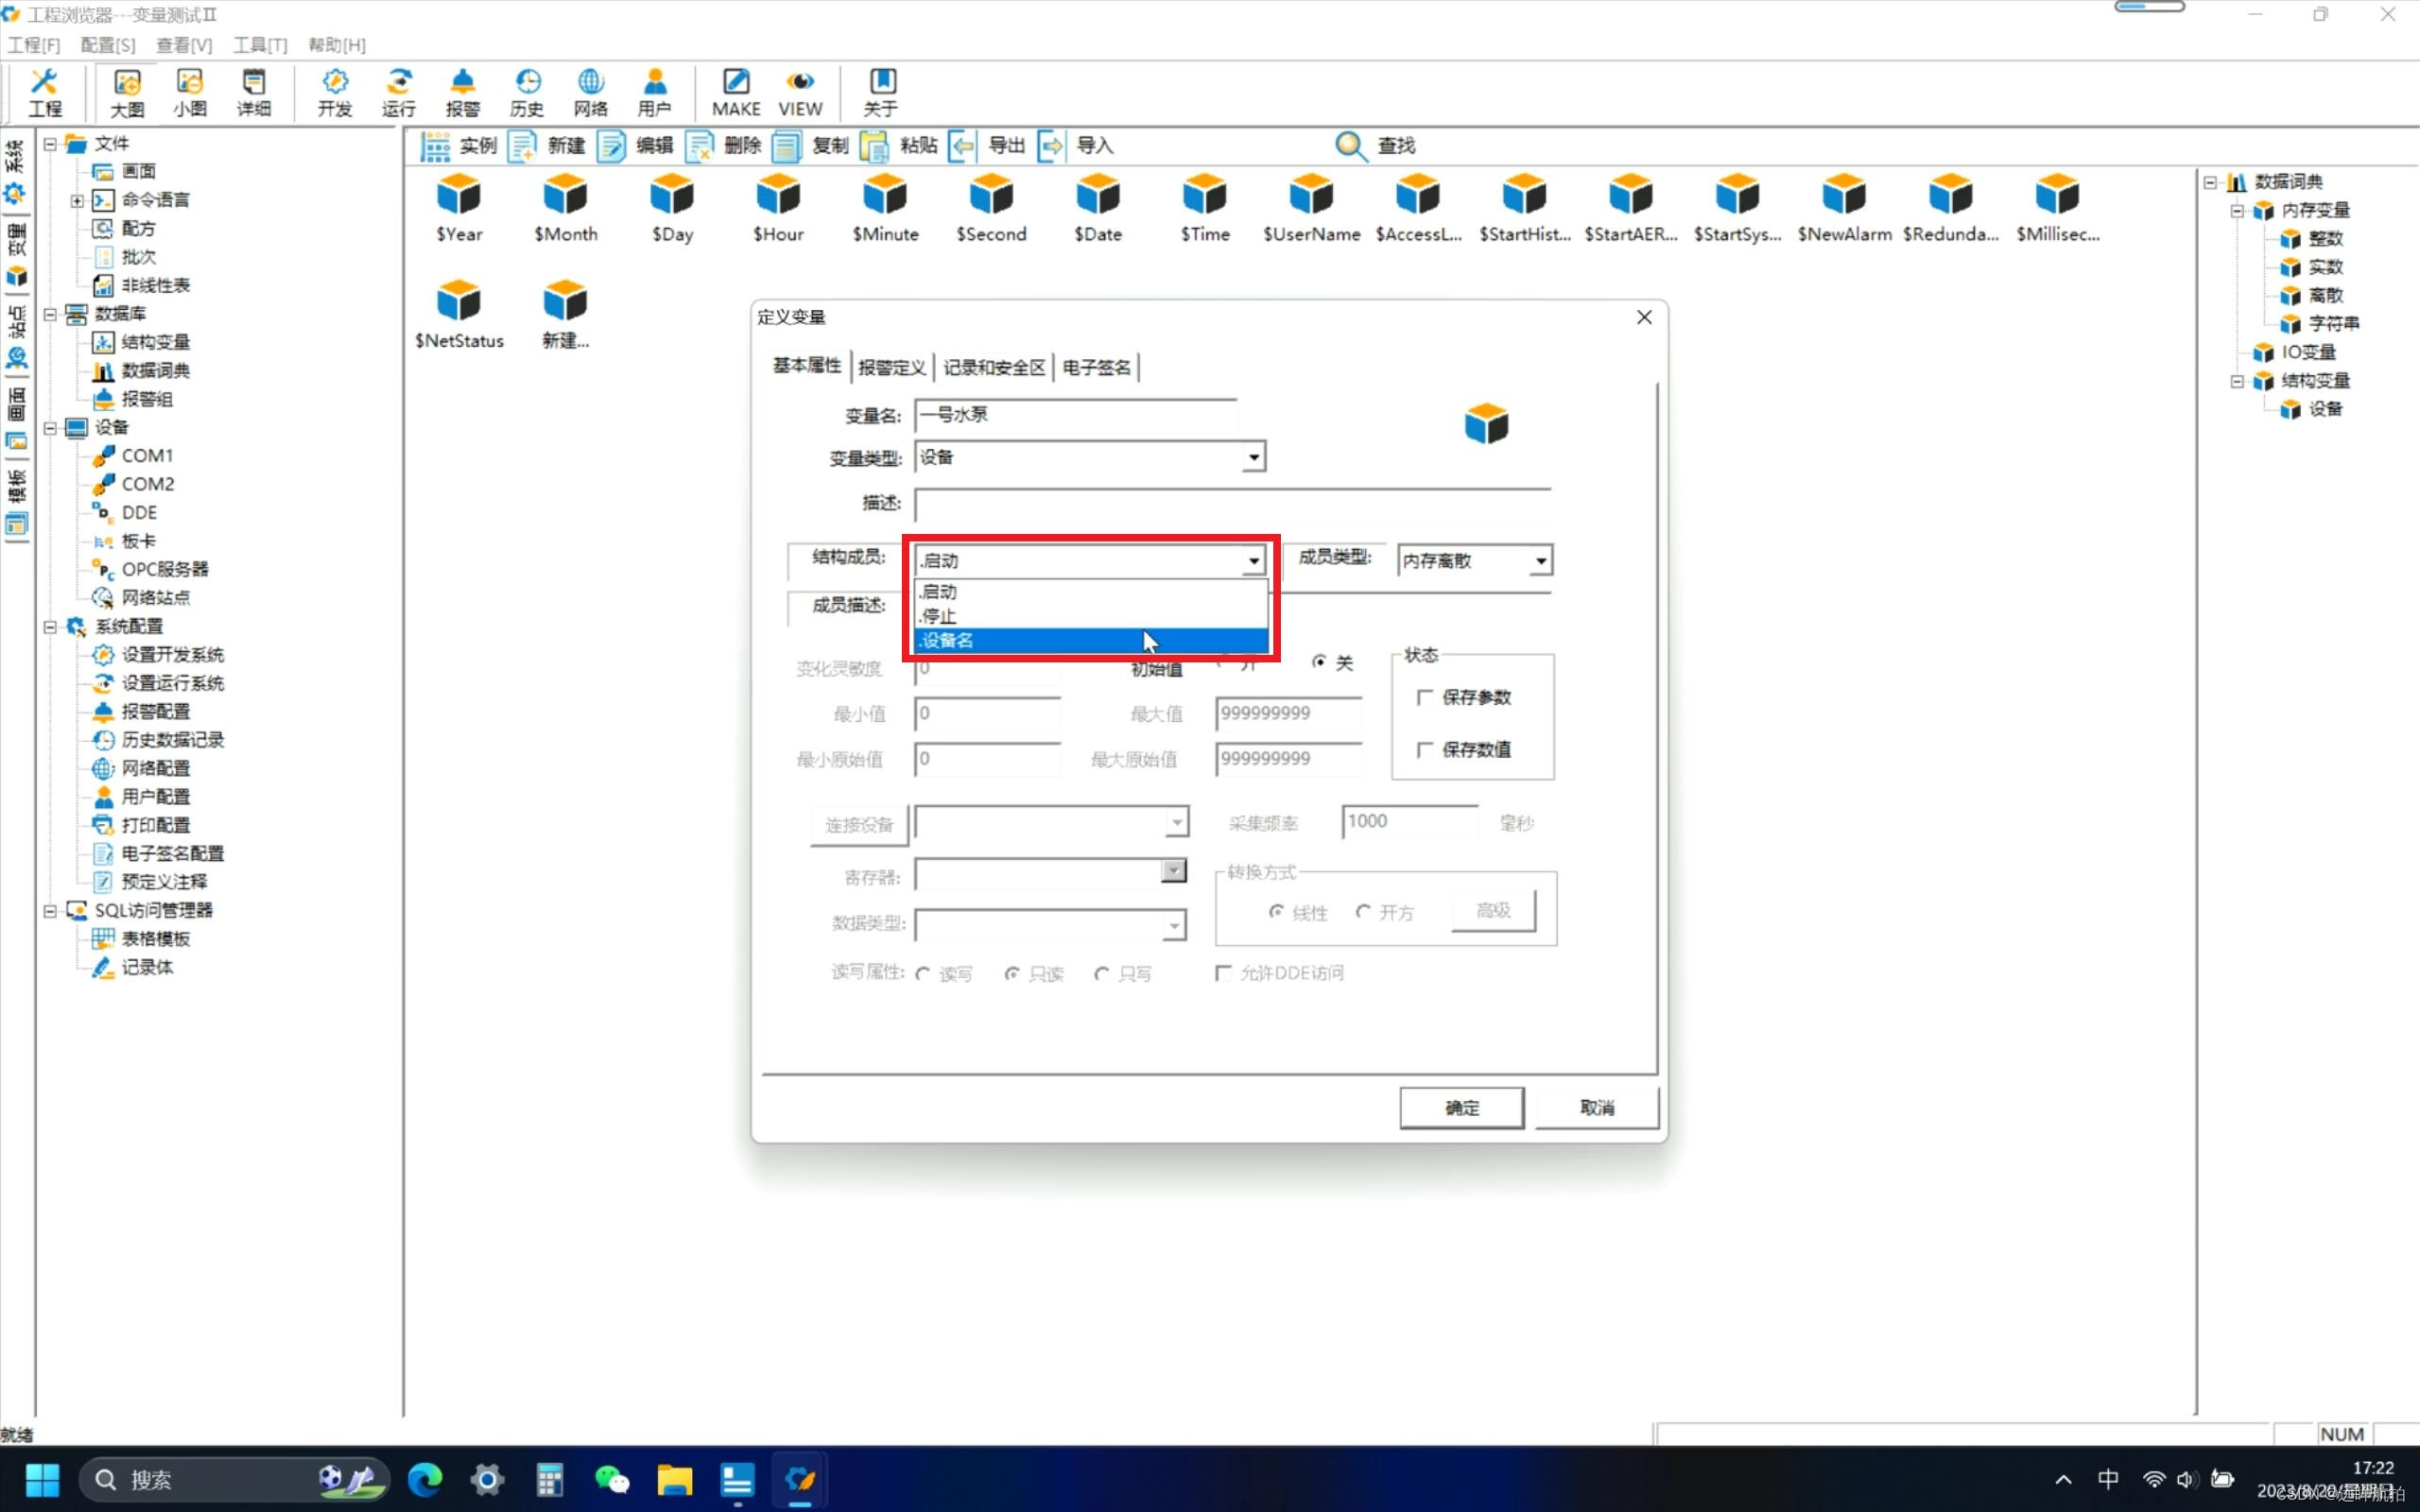Open the 历史 clock toolbar icon

tap(527, 82)
